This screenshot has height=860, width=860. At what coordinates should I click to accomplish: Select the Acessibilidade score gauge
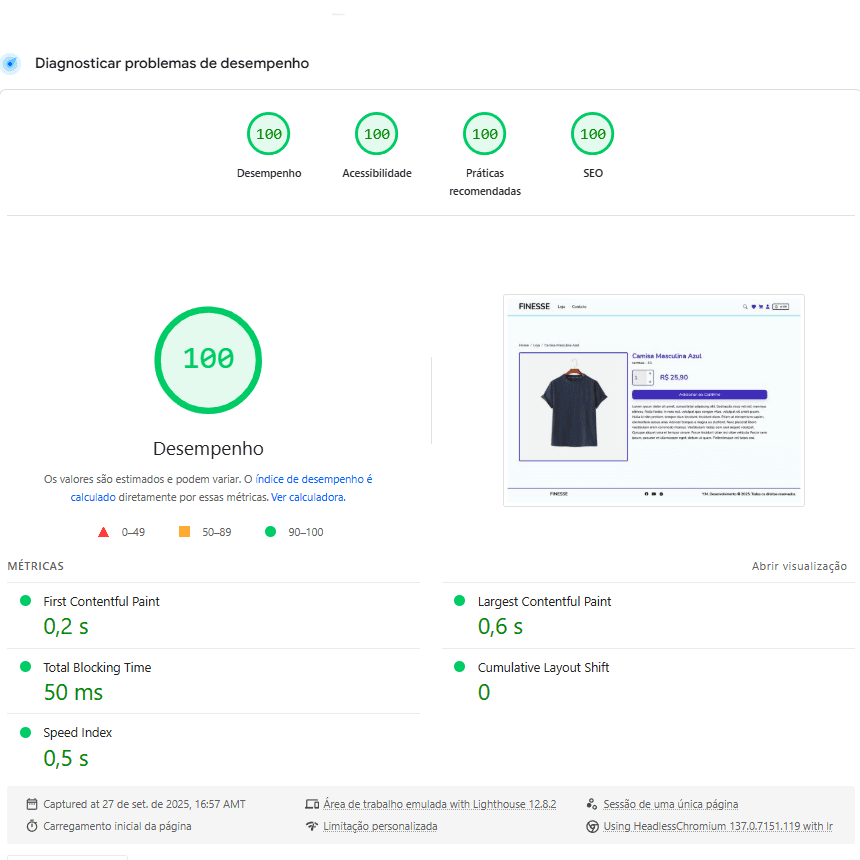(376, 133)
